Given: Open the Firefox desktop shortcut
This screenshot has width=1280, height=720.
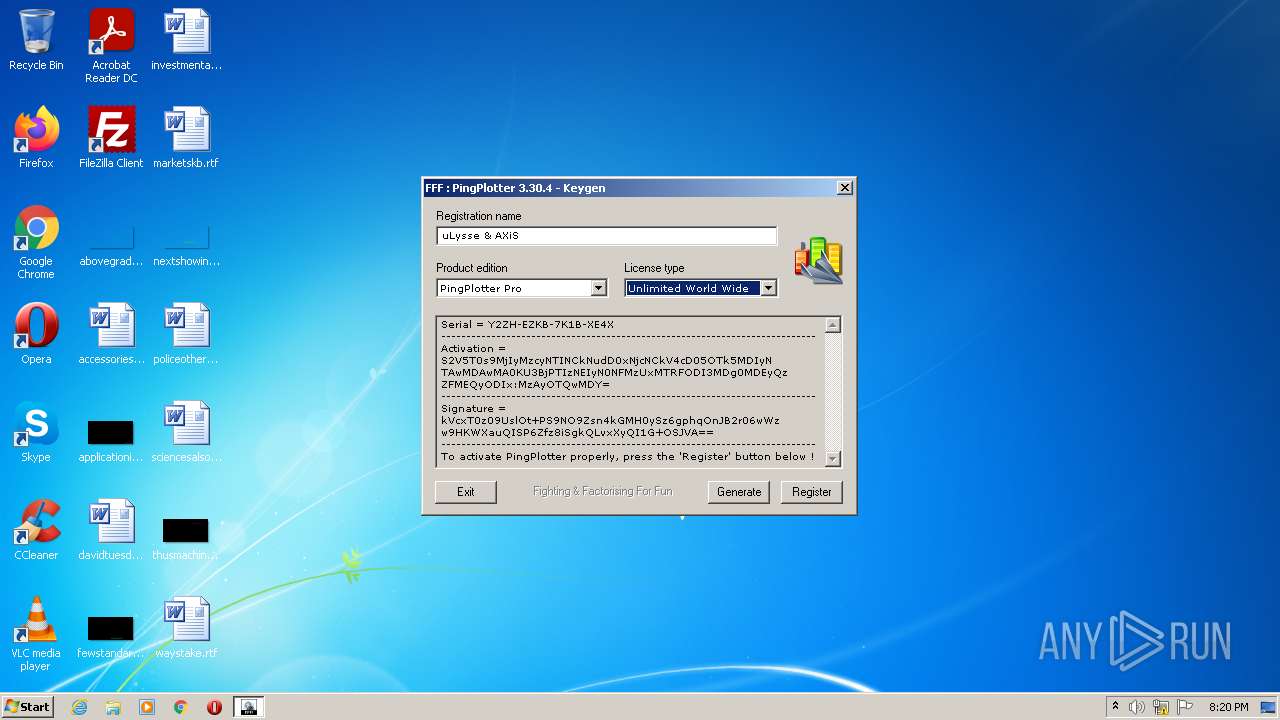Looking at the screenshot, I should (x=36, y=138).
